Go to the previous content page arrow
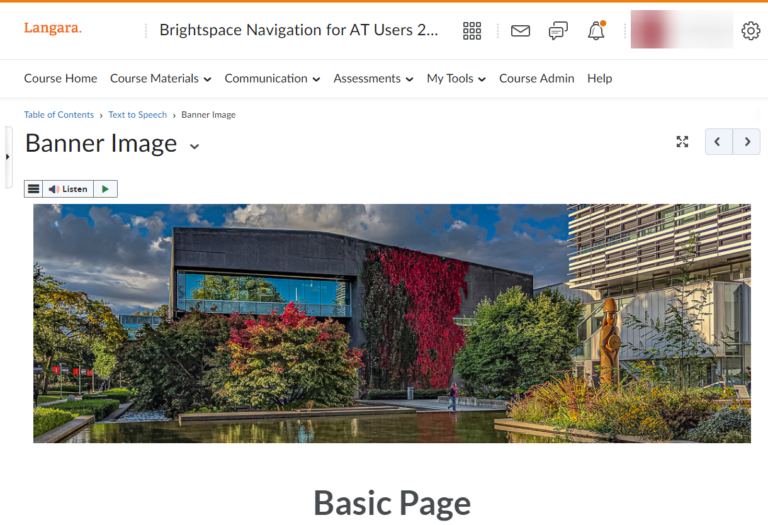The width and height of the screenshot is (768, 525). click(719, 142)
